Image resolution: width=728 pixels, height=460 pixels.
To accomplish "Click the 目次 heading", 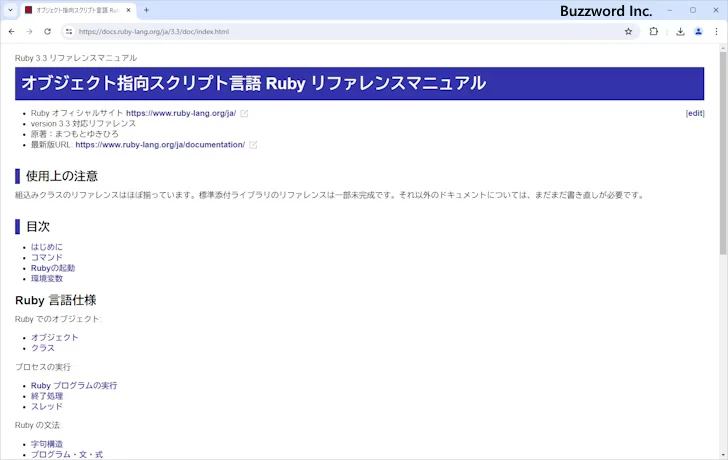I will coord(38,227).
